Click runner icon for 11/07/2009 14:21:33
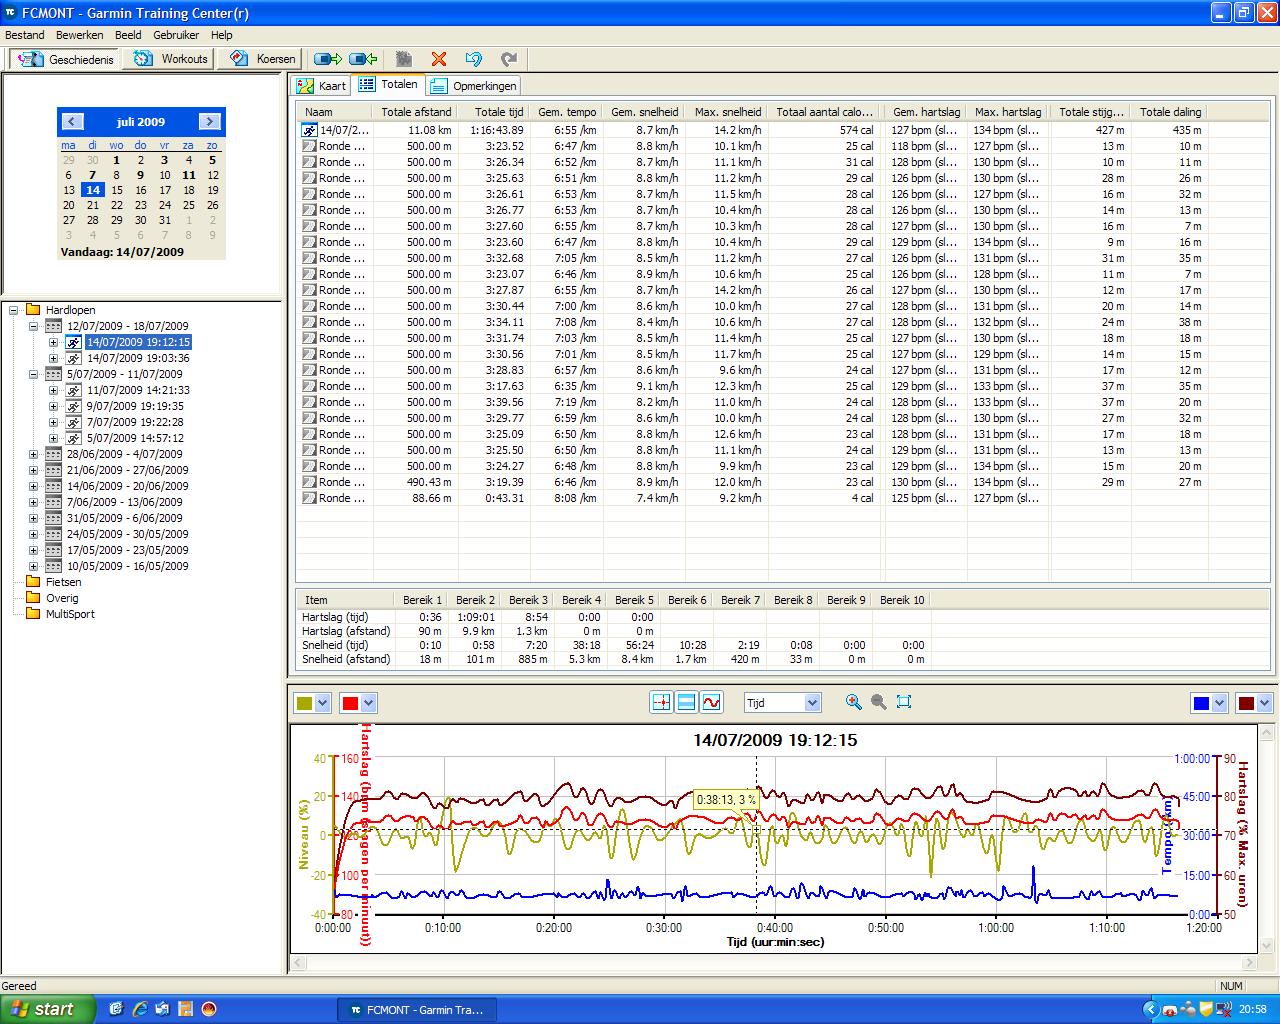This screenshot has width=1280, height=1024. (73, 390)
